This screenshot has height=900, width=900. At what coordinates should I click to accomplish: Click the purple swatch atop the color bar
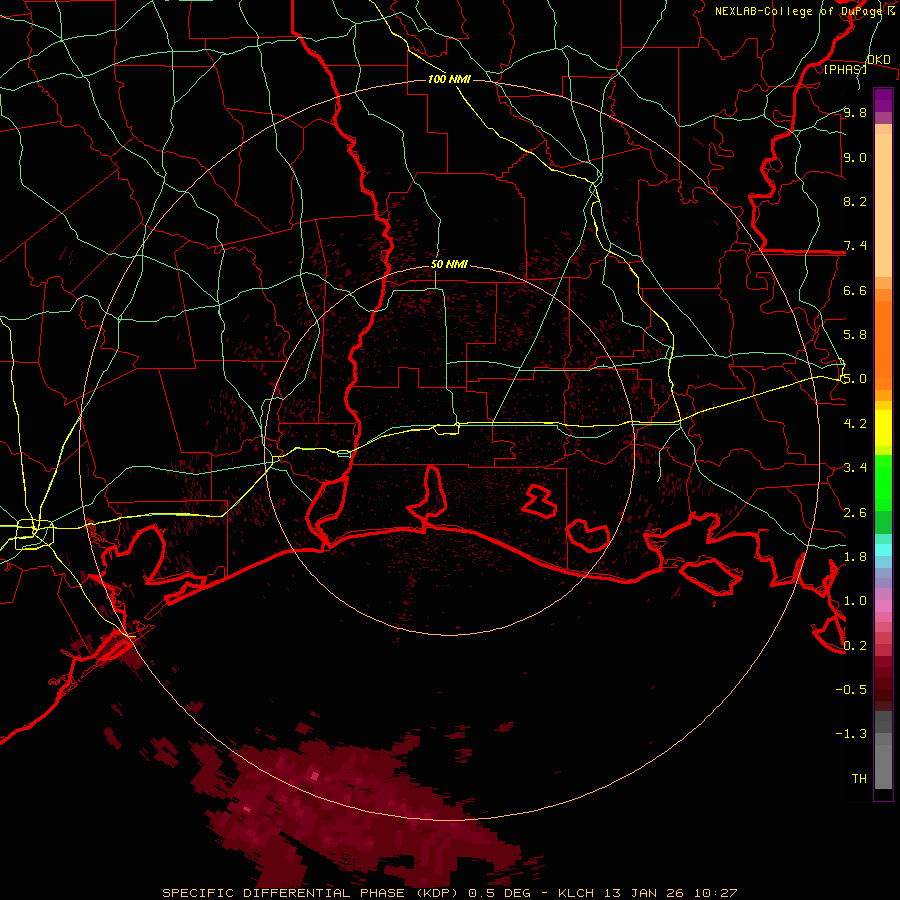click(x=883, y=100)
